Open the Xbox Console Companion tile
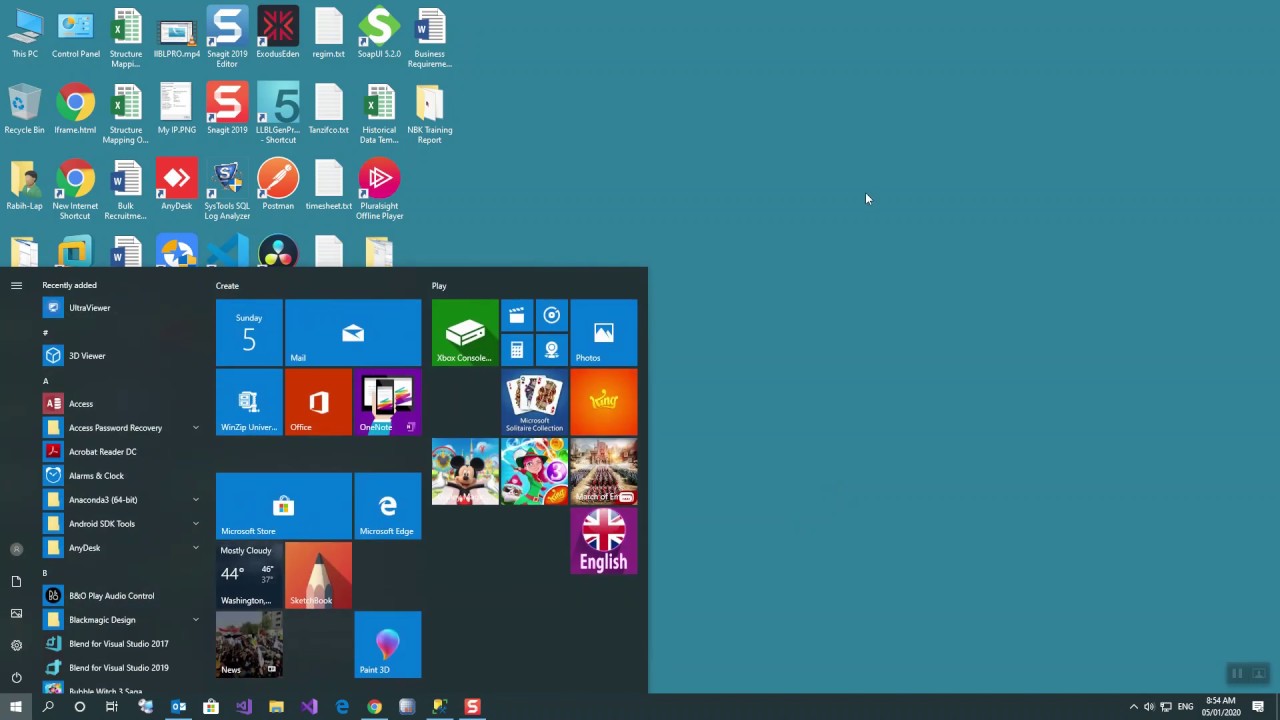1280x720 pixels. click(465, 333)
